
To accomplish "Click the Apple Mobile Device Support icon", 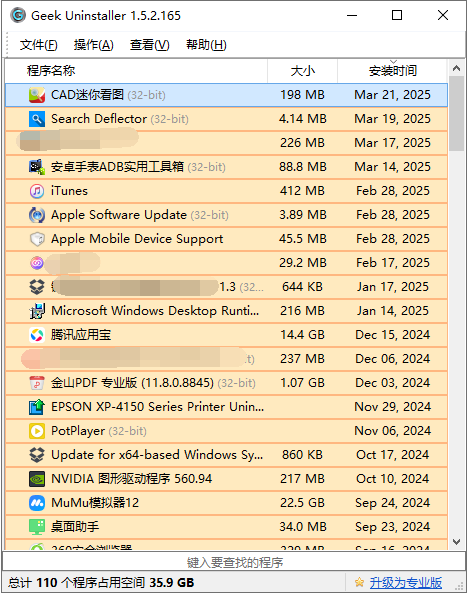I will tap(37, 239).
